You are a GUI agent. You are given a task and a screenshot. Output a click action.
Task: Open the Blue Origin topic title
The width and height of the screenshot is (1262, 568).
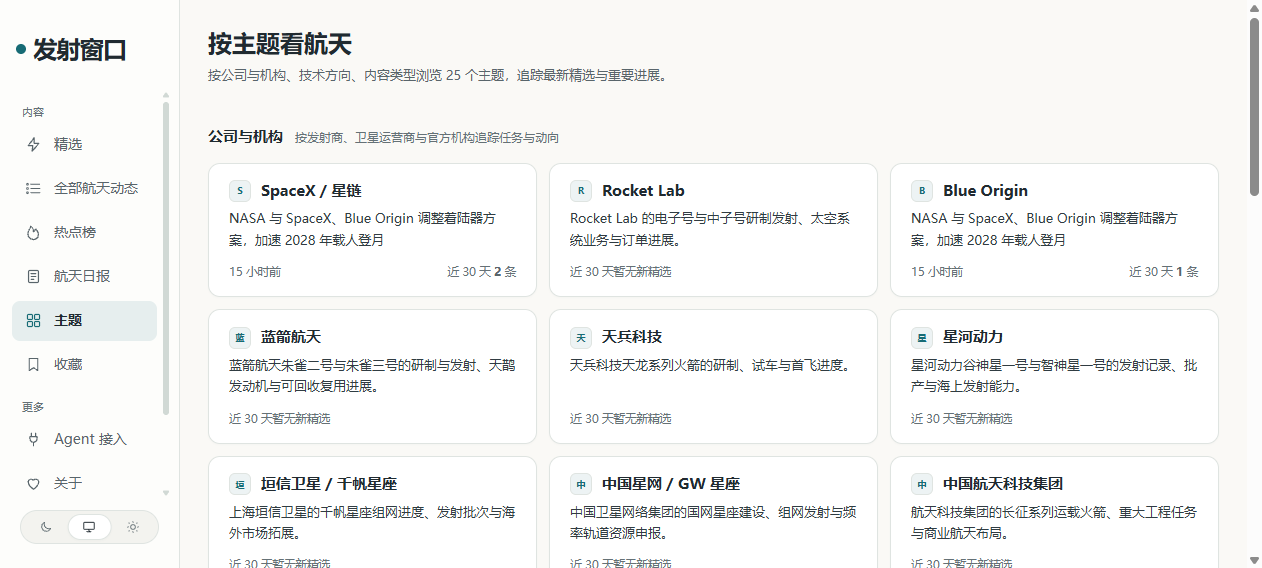[x=985, y=191]
